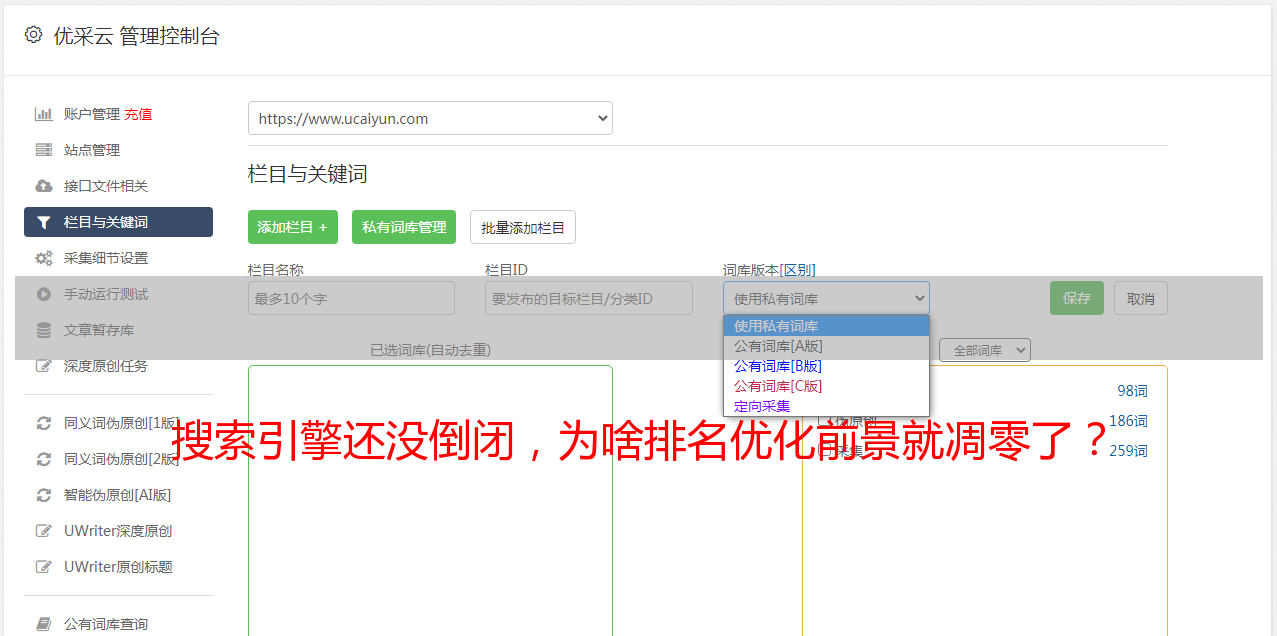Click the server icon for 站点管理
Image resolution: width=1277 pixels, height=636 pixels.
pyautogui.click(x=44, y=150)
